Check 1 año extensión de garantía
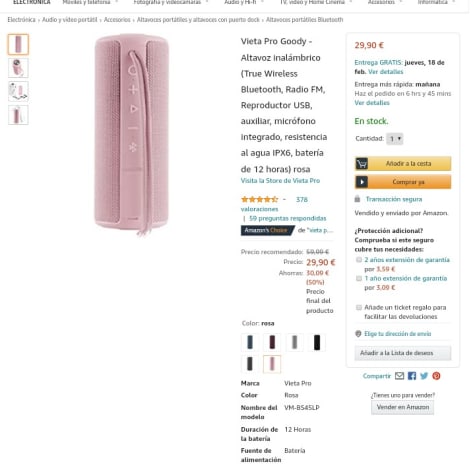This screenshot has width=475, height=466. click(x=359, y=278)
